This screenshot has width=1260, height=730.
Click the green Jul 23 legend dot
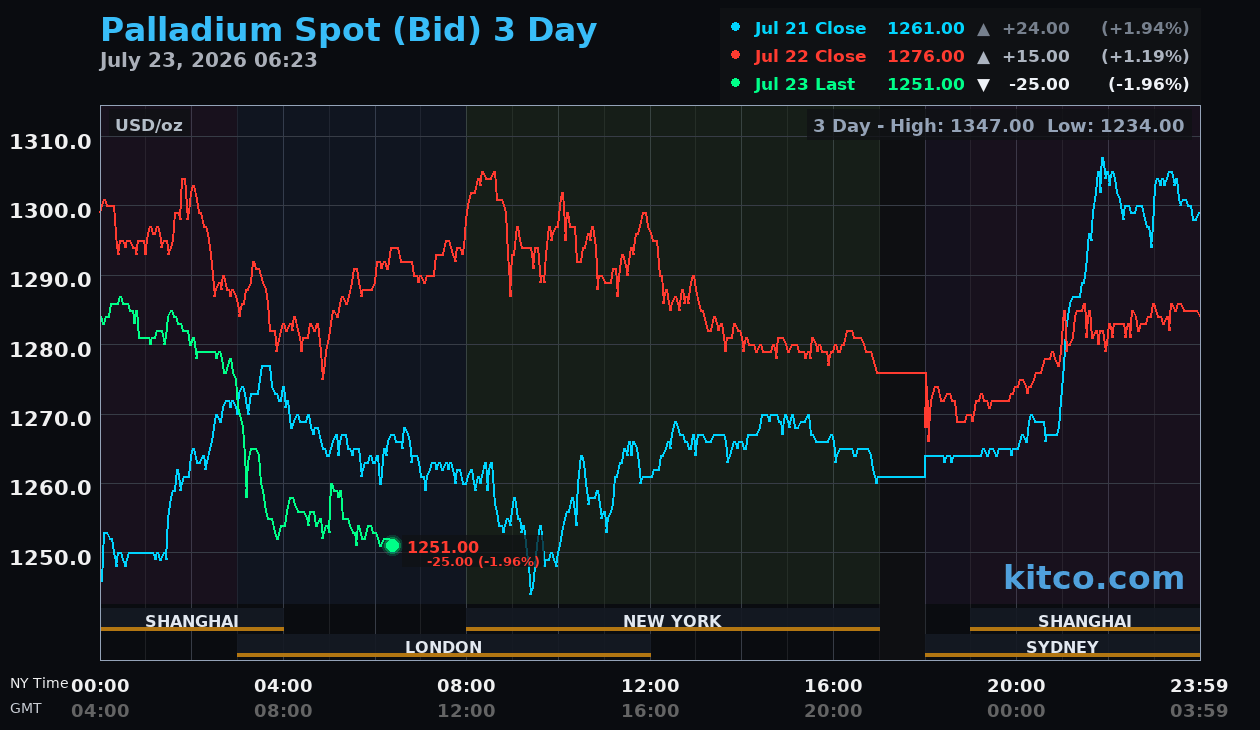[736, 83]
